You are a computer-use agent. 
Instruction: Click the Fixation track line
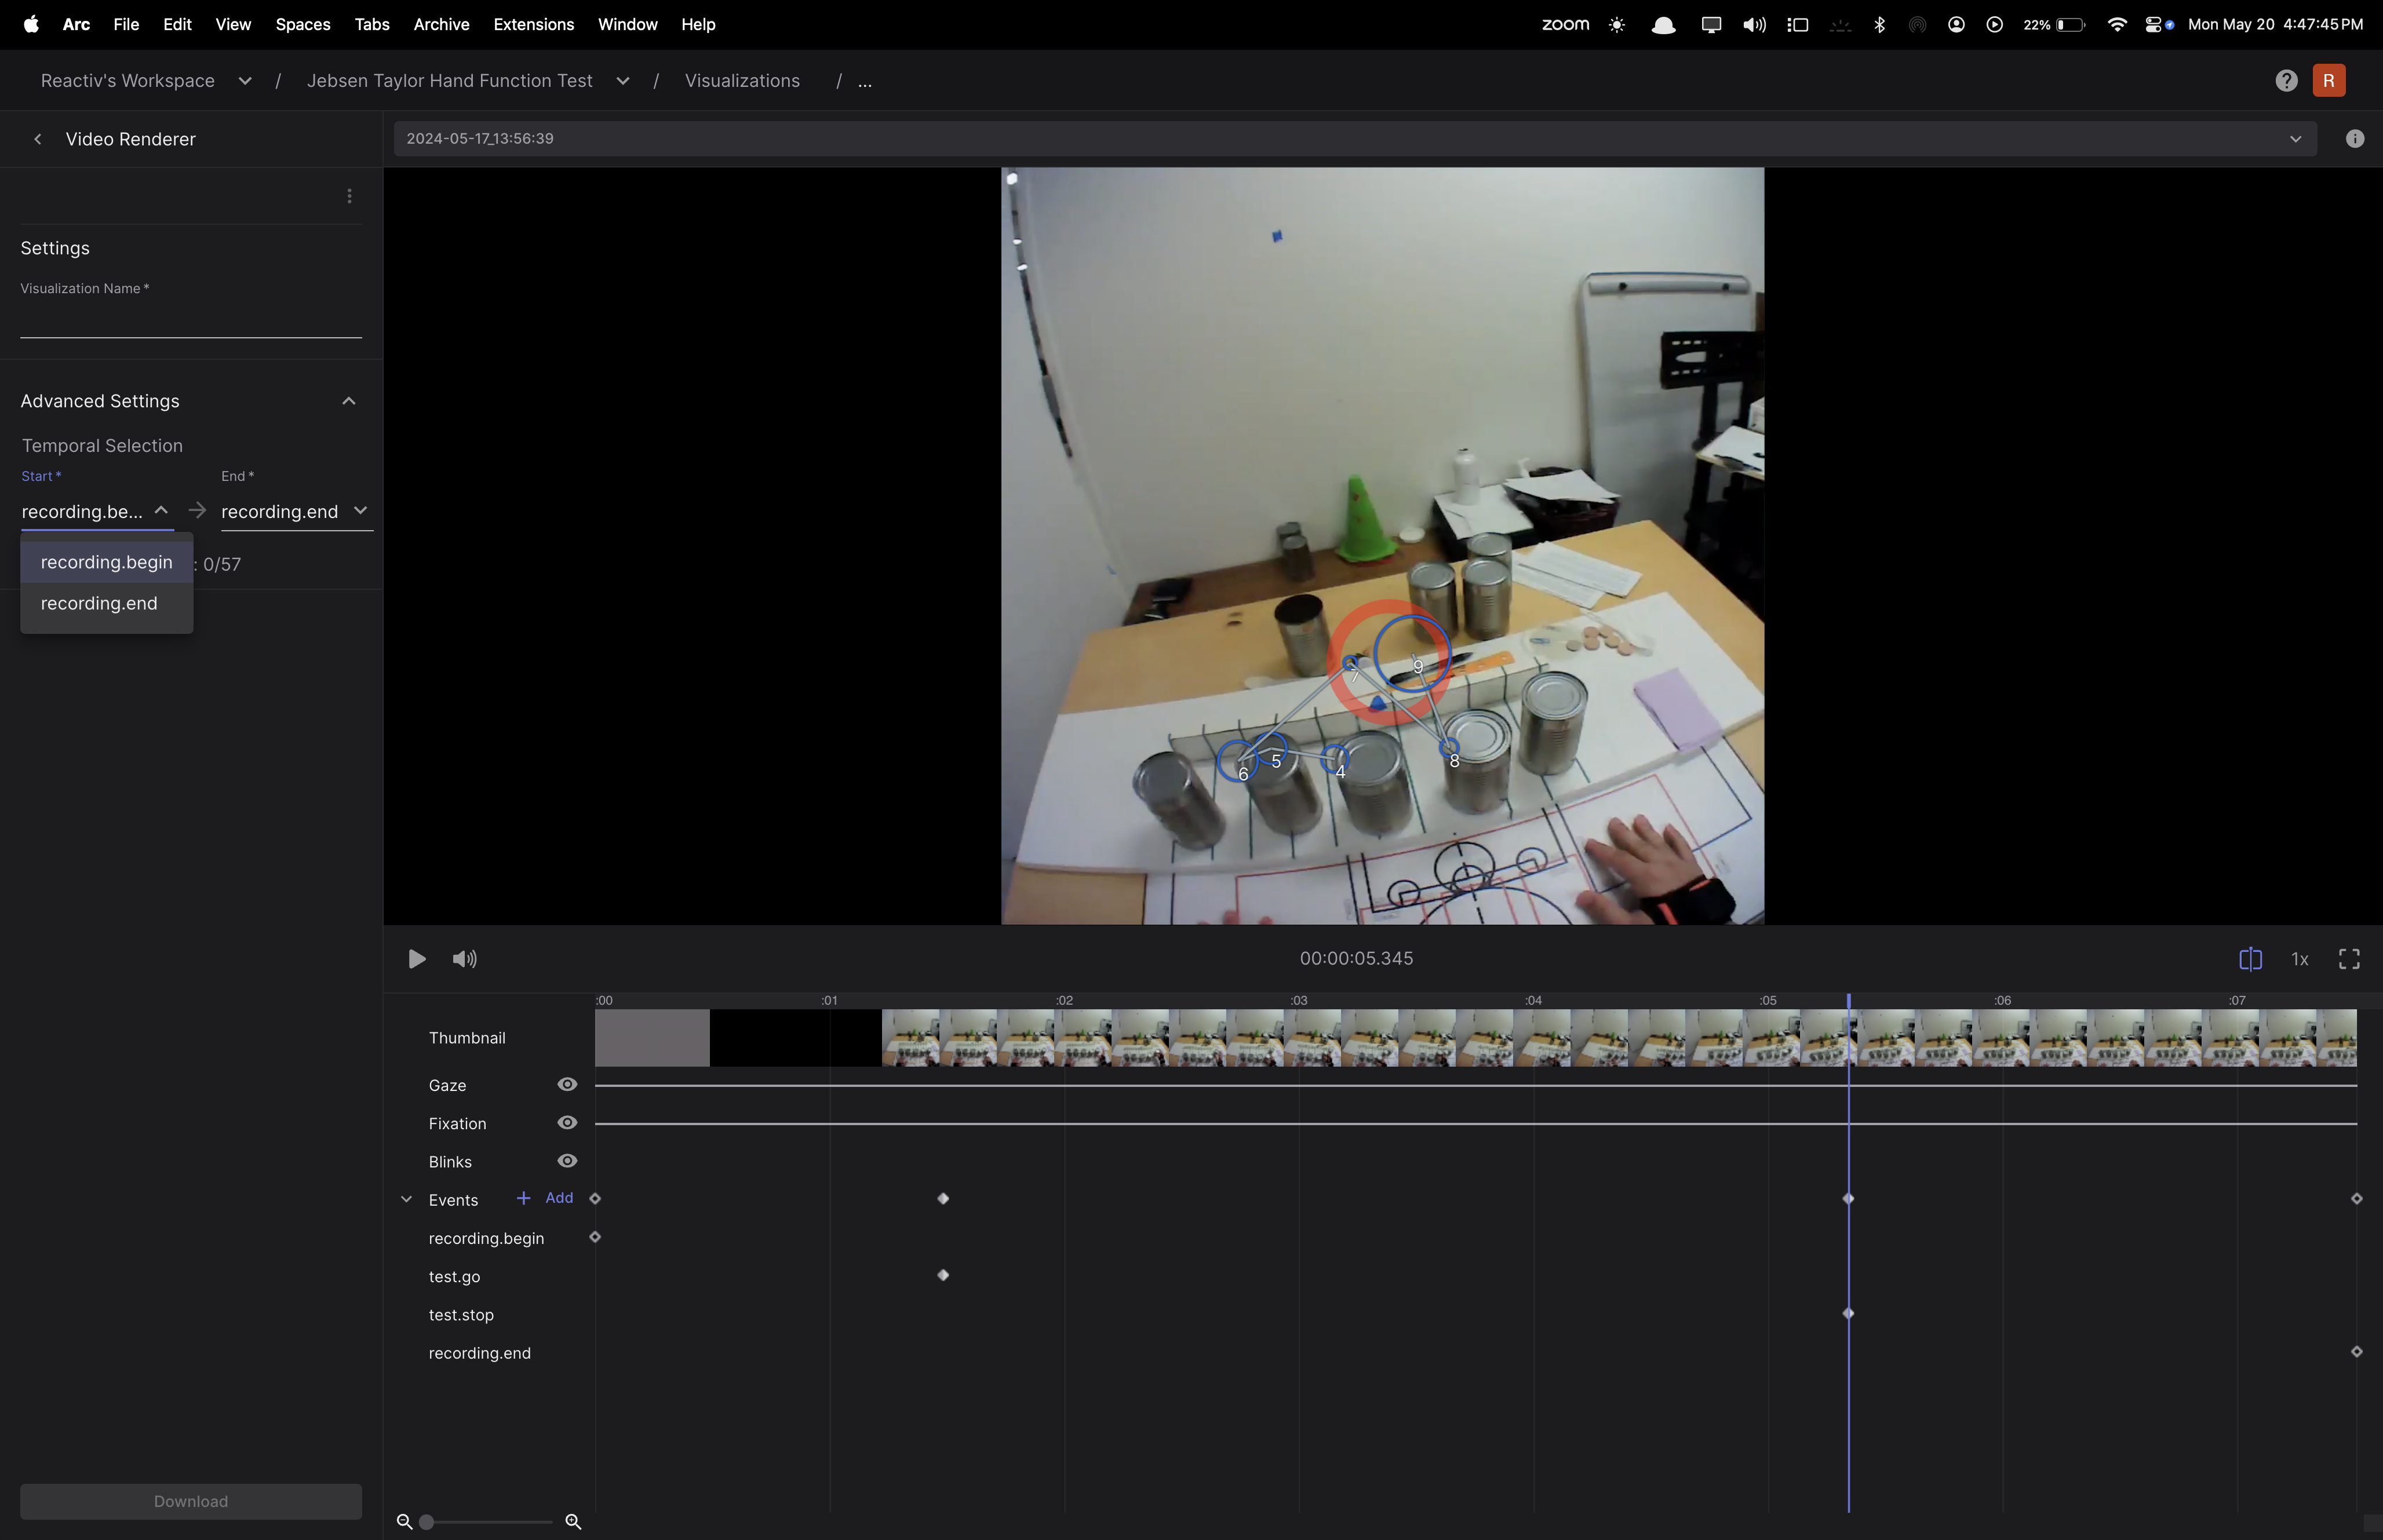pos(1476,1123)
